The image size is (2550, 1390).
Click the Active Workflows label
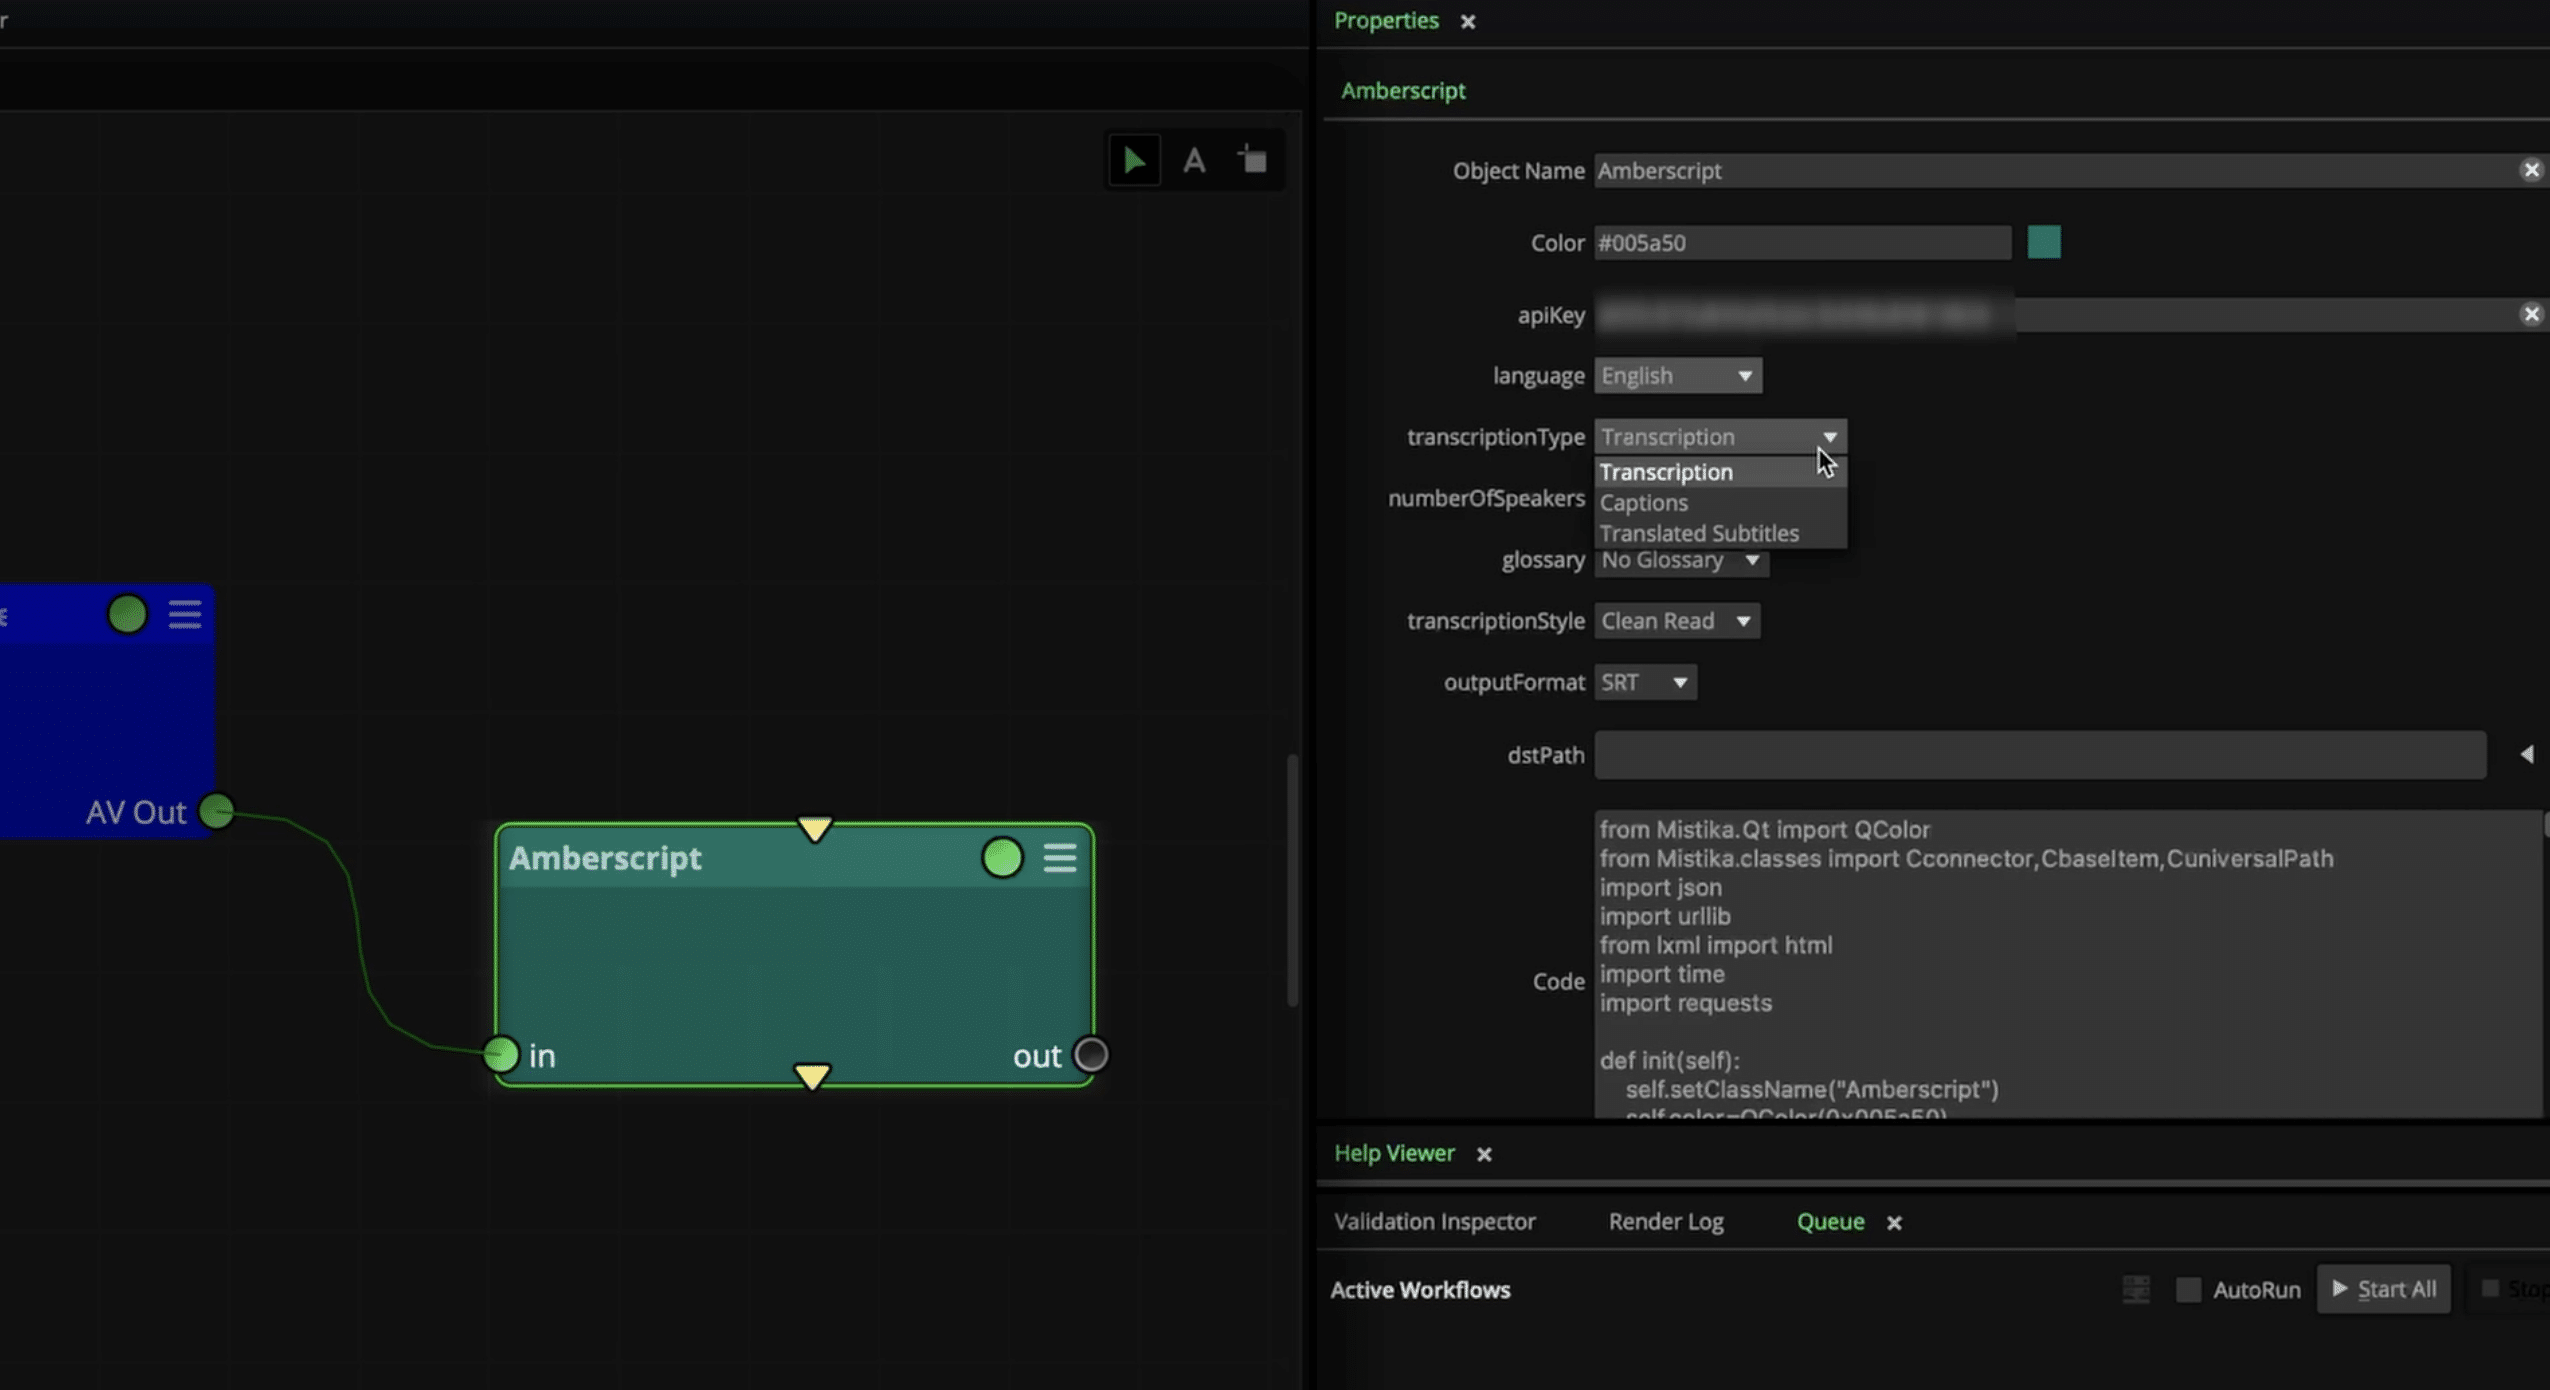[1420, 1289]
